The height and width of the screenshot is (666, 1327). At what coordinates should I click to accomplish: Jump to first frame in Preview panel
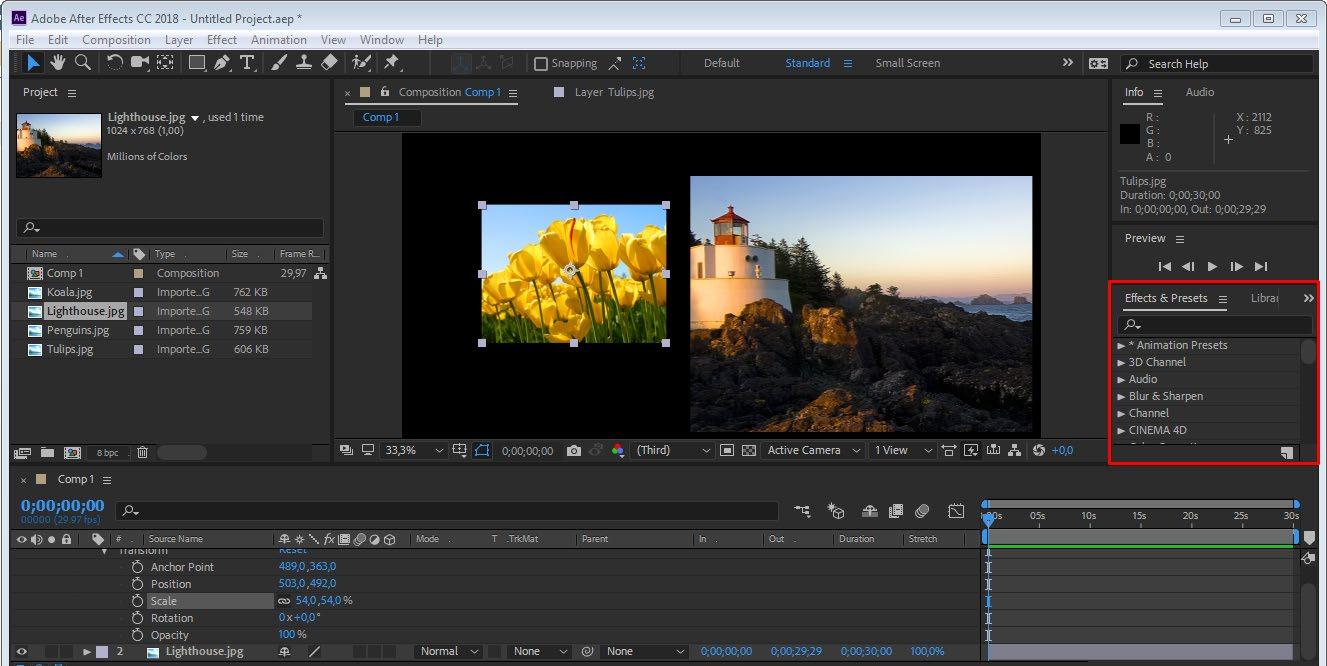1164,267
